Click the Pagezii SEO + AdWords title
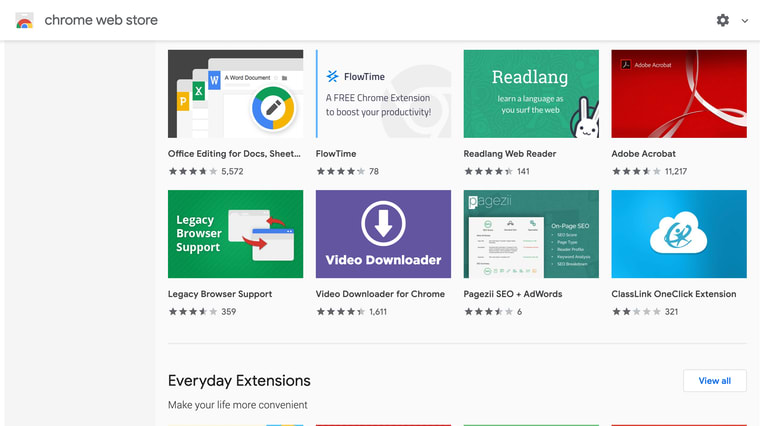 pos(513,294)
